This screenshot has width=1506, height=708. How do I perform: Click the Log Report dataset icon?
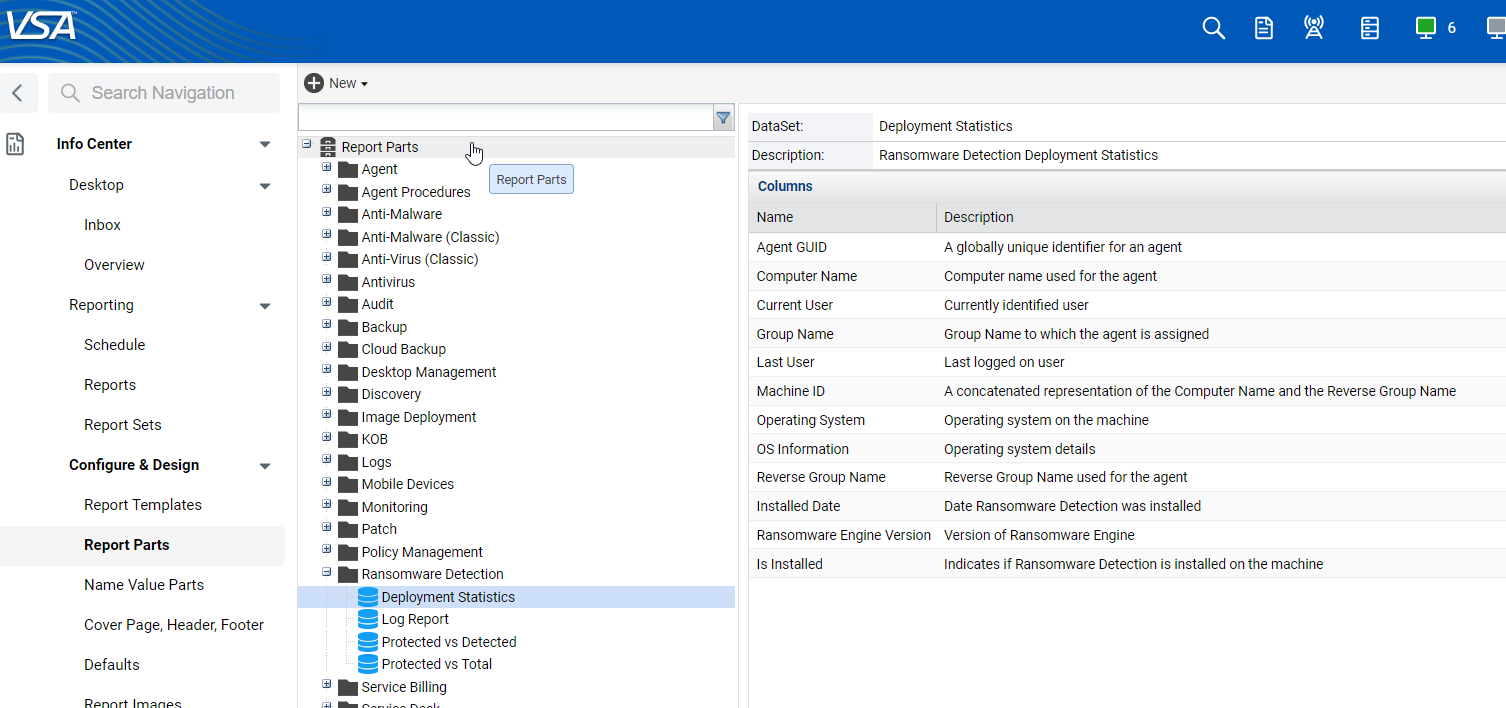pyautogui.click(x=368, y=619)
